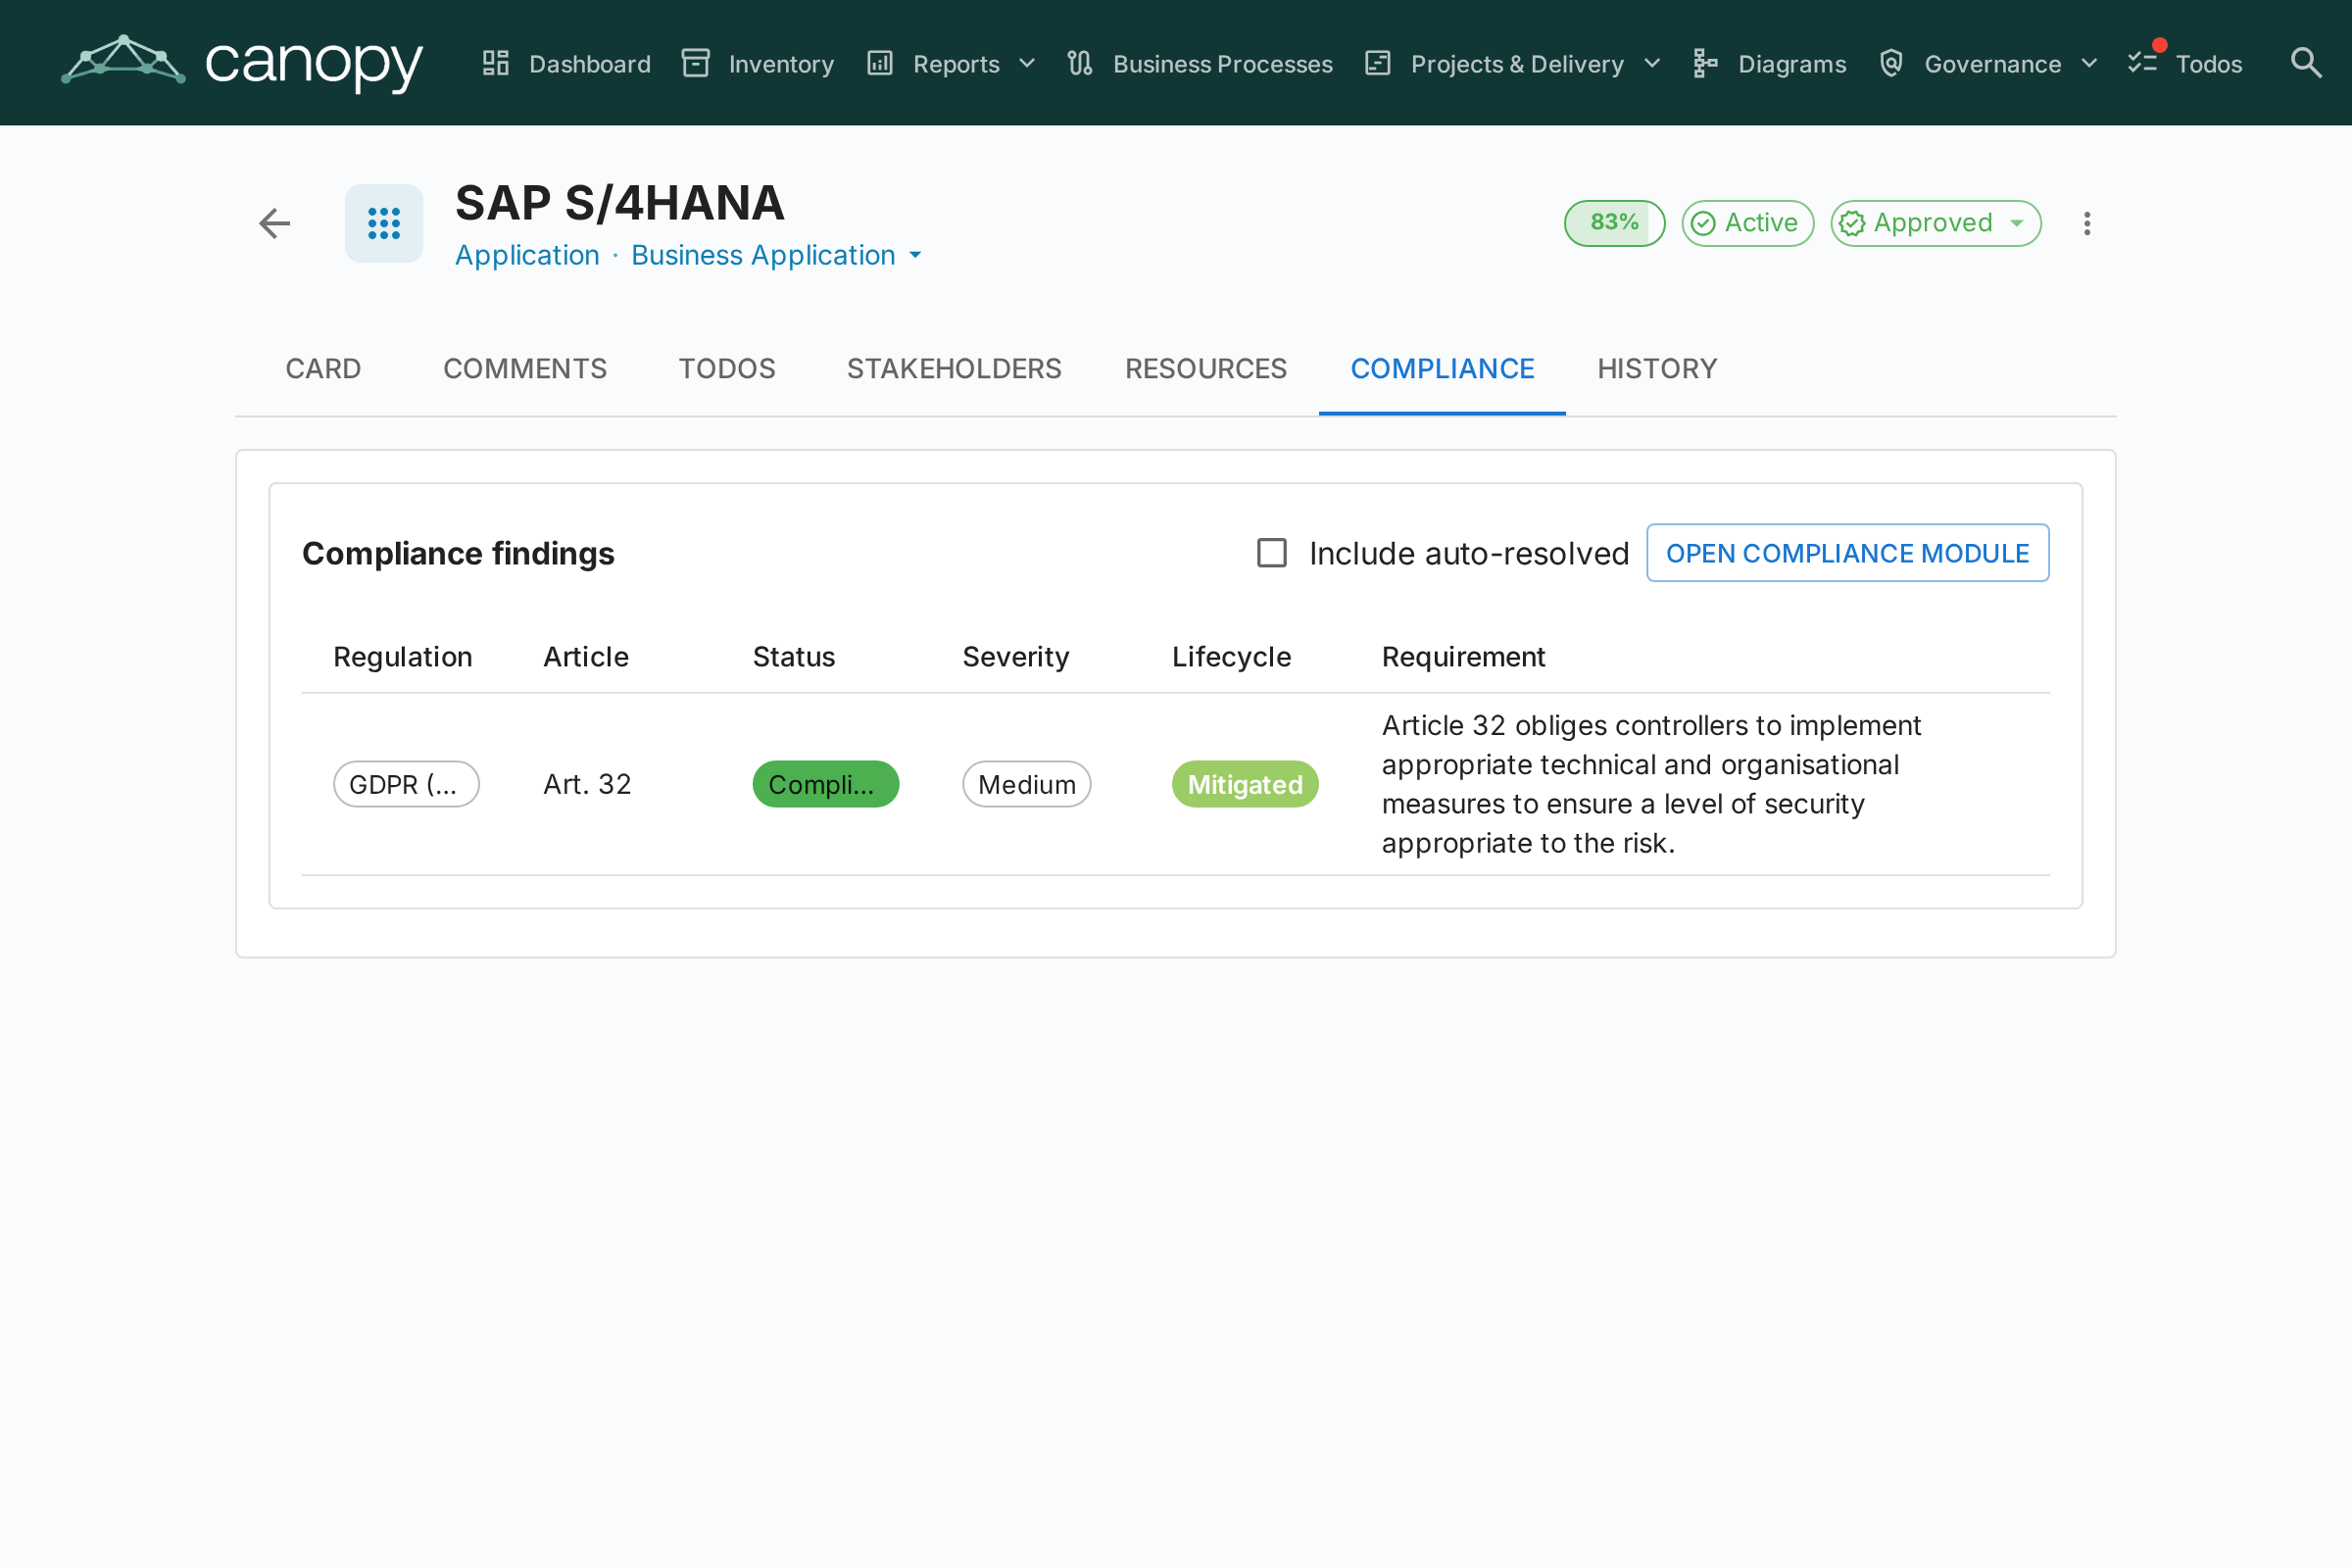
Task: Click the Article column header
Action: [x=586, y=657]
